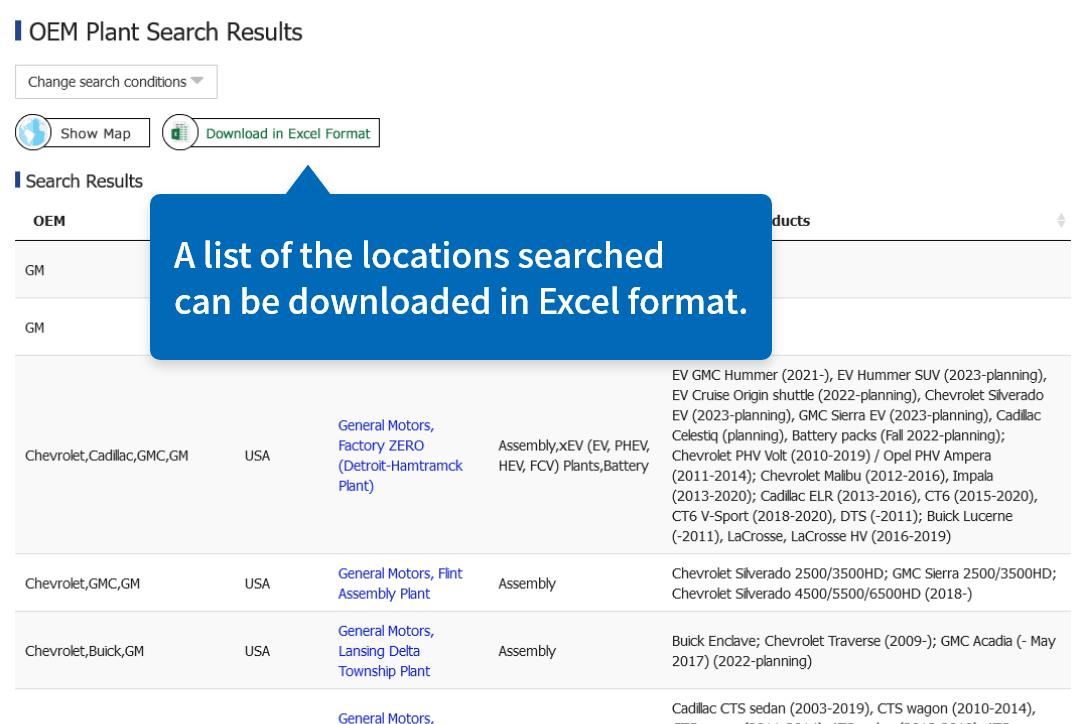
Task: Click the Excel spreadsheet icon
Action: click(x=180, y=132)
